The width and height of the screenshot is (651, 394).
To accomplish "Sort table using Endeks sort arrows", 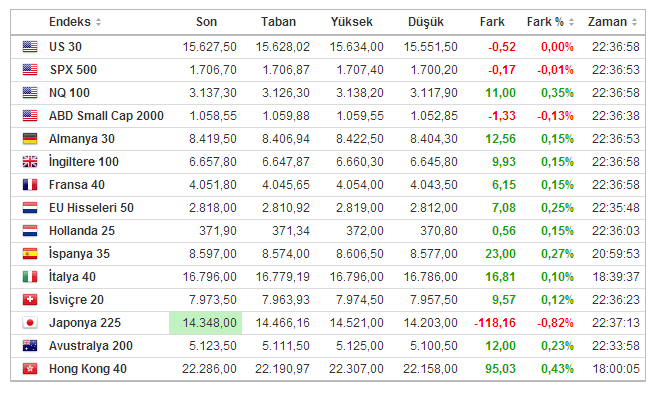I will point(98,22).
